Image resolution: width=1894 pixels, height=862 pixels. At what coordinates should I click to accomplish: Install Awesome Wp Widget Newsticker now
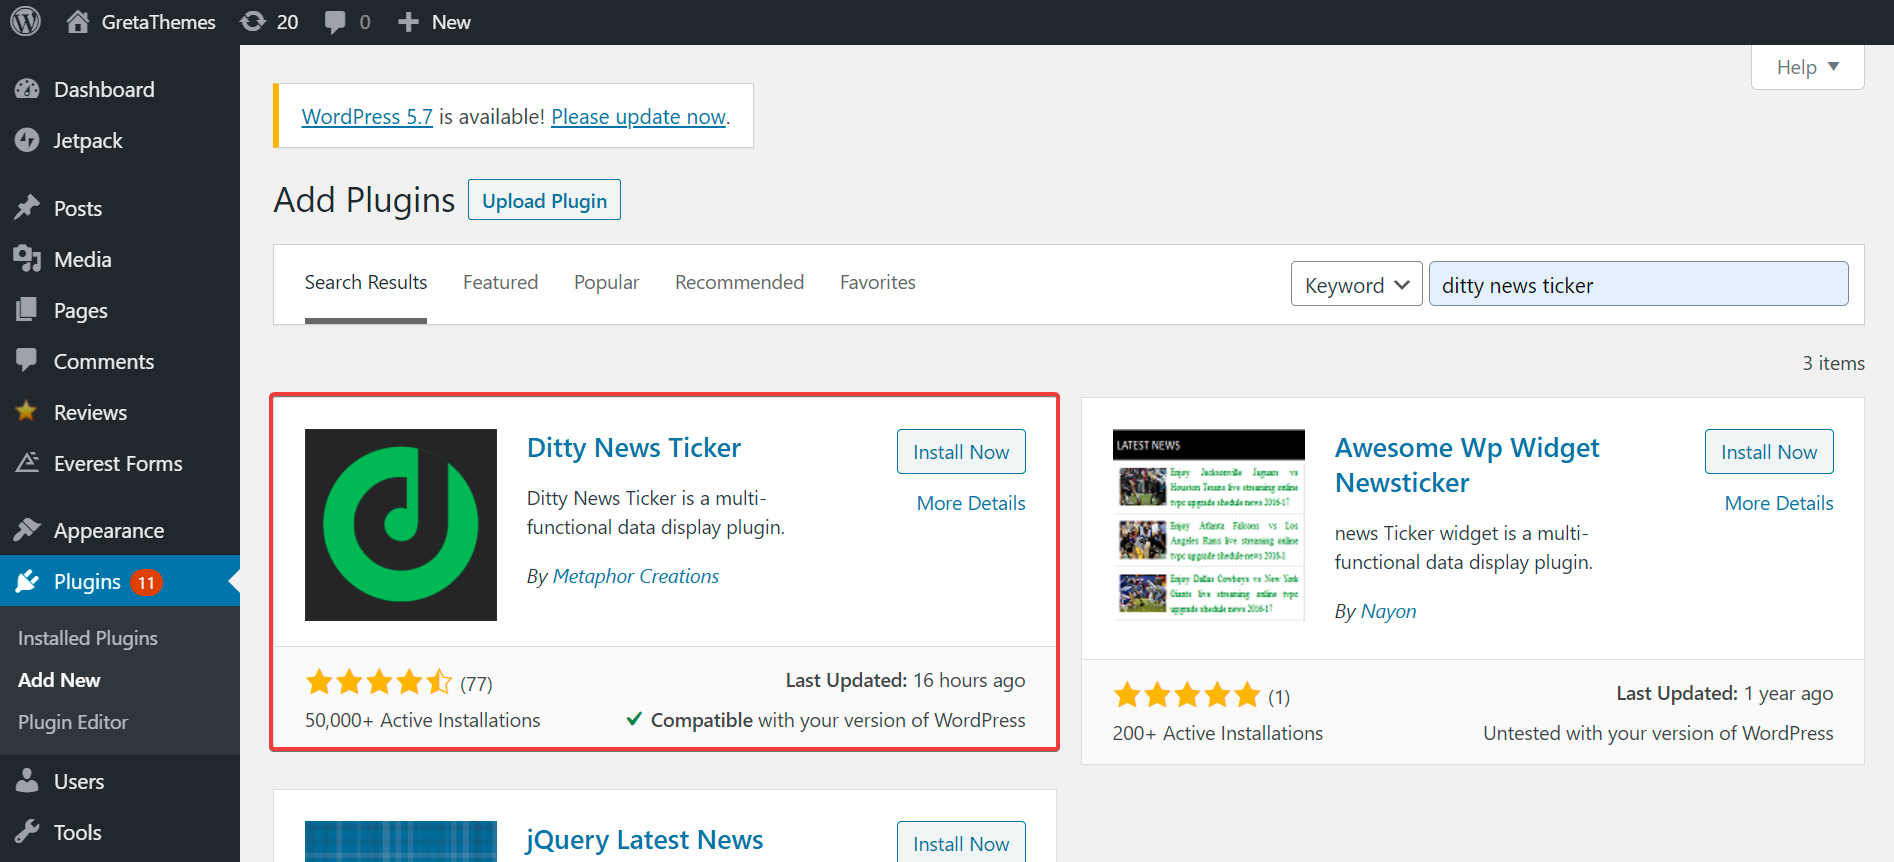(1769, 452)
